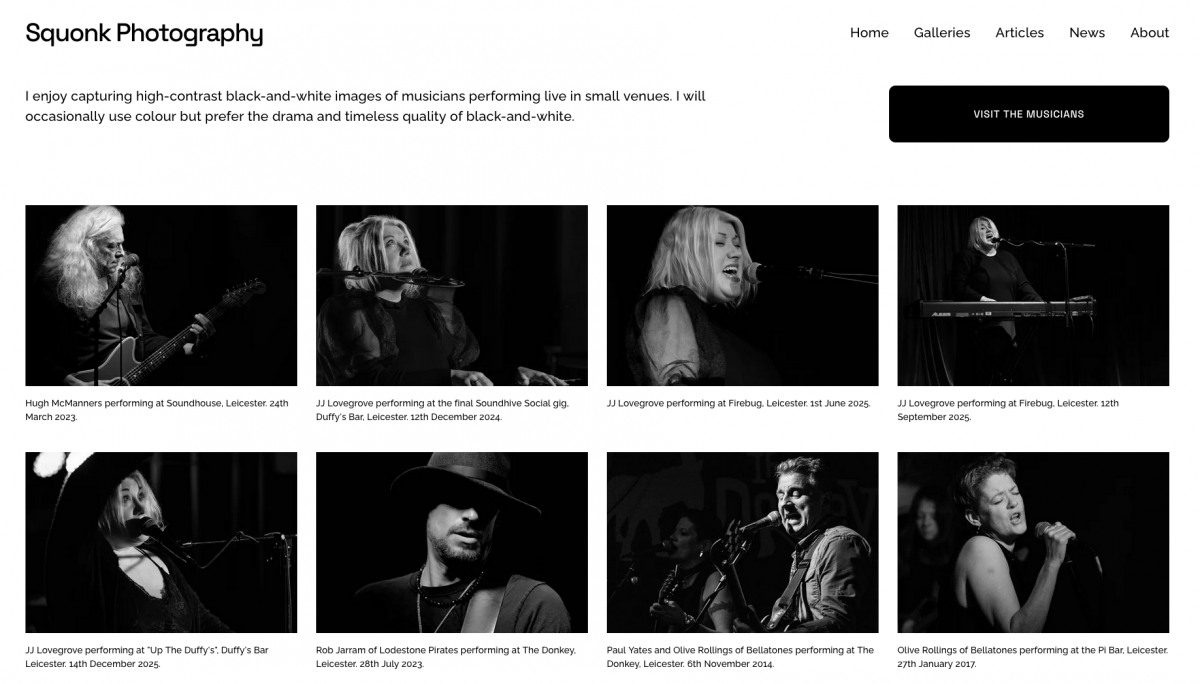Open Olive Rollings Pi Bar photo

(x=1033, y=542)
